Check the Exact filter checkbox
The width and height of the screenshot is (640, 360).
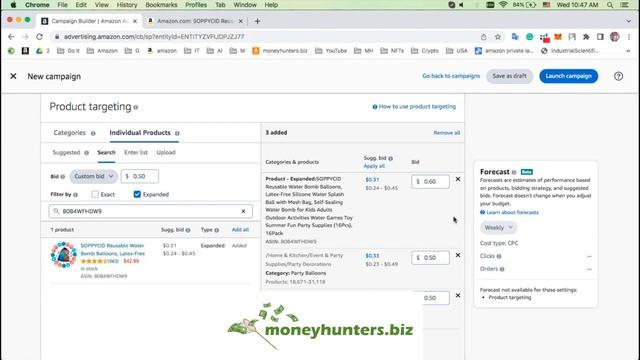[x=95, y=194]
